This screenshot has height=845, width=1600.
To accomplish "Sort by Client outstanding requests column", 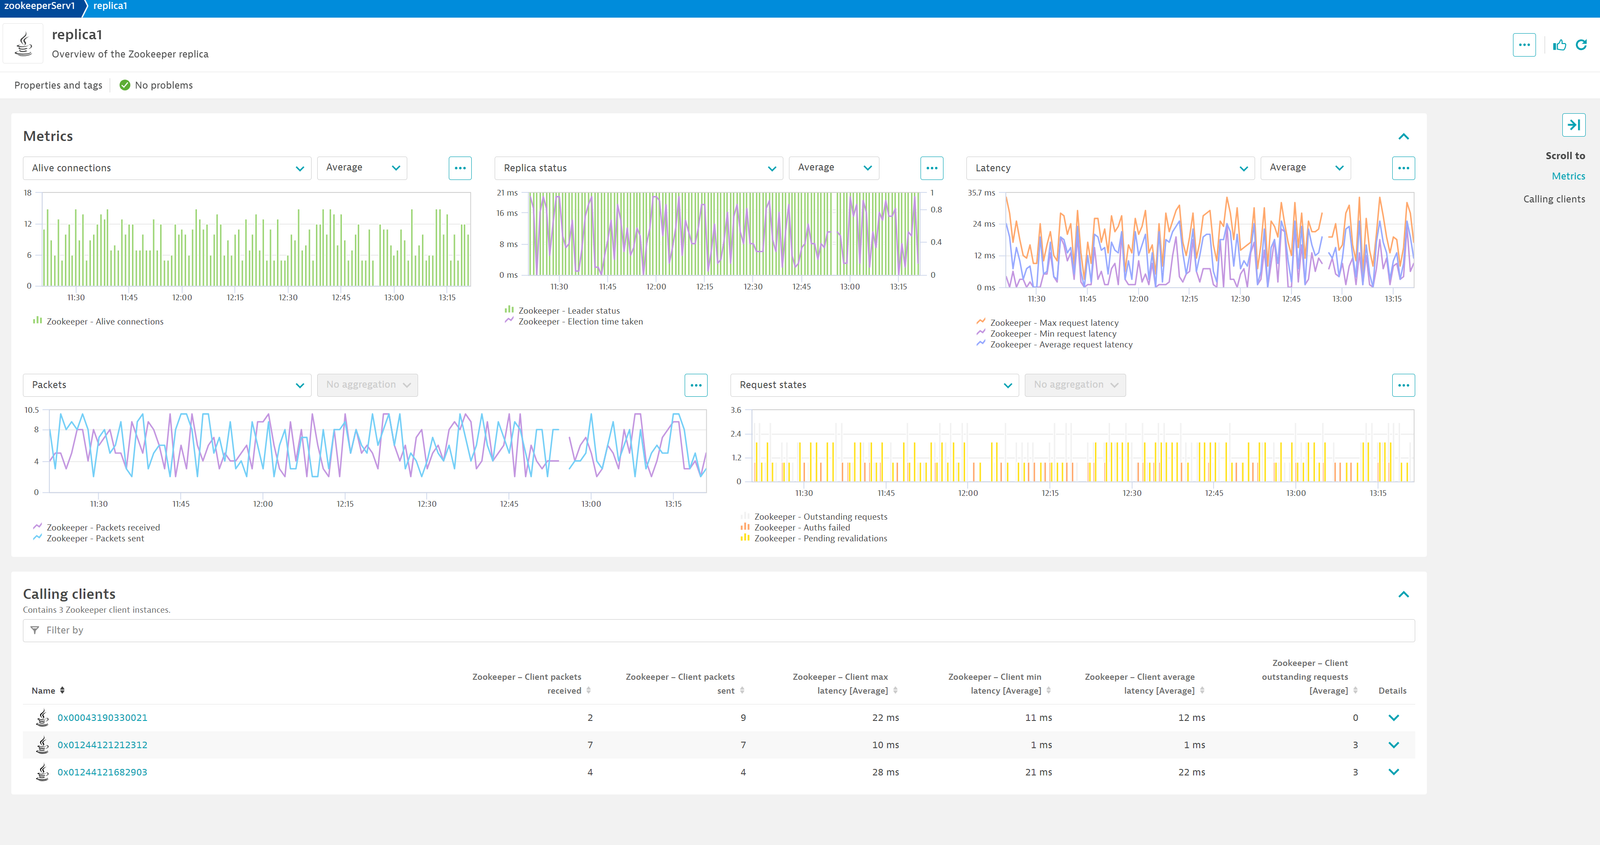I will [1309, 677].
